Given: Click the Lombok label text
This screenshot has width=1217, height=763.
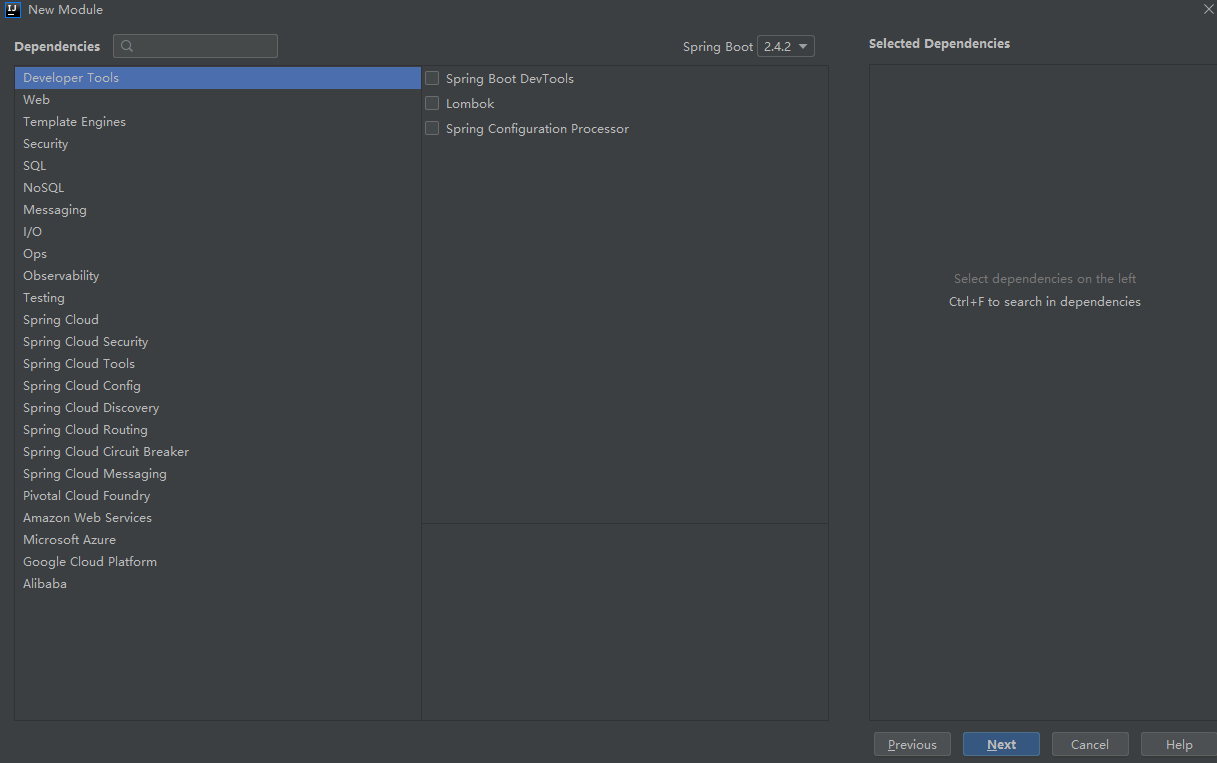Looking at the screenshot, I should coord(470,103).
